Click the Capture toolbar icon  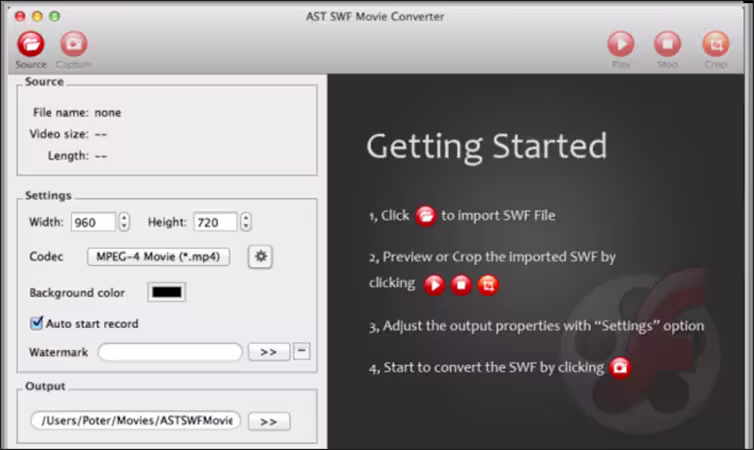pos(74,44)
